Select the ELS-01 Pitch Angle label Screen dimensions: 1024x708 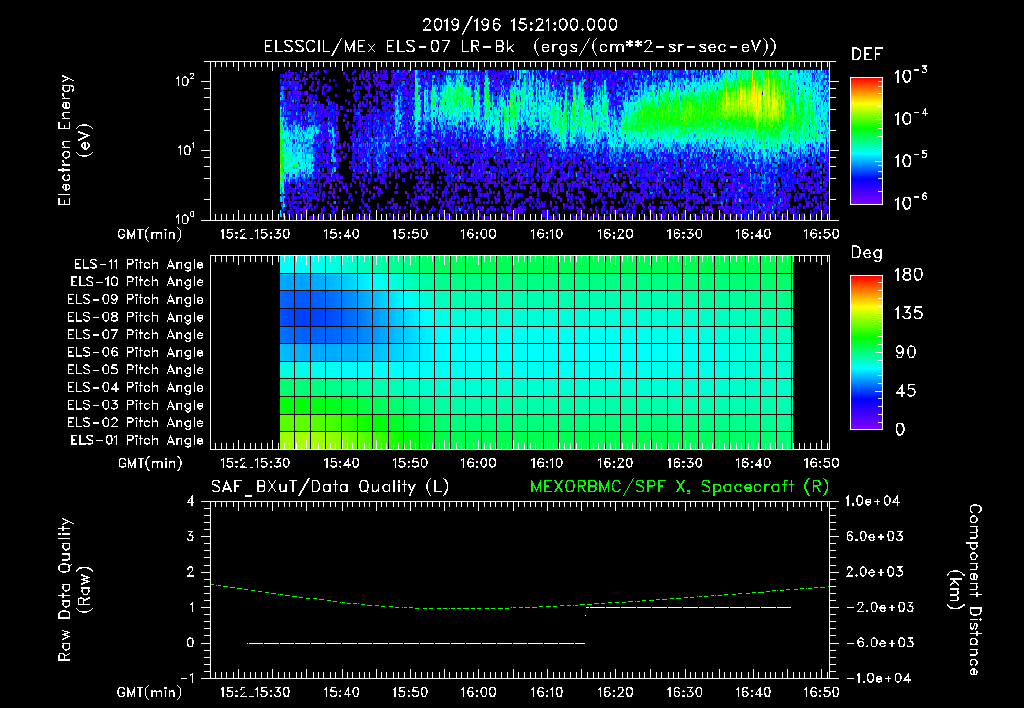(137, 440)
